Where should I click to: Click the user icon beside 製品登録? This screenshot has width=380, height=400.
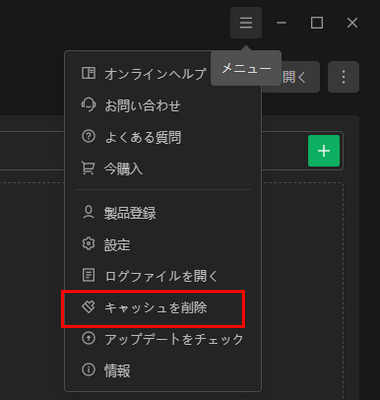(x=88, y=212)
